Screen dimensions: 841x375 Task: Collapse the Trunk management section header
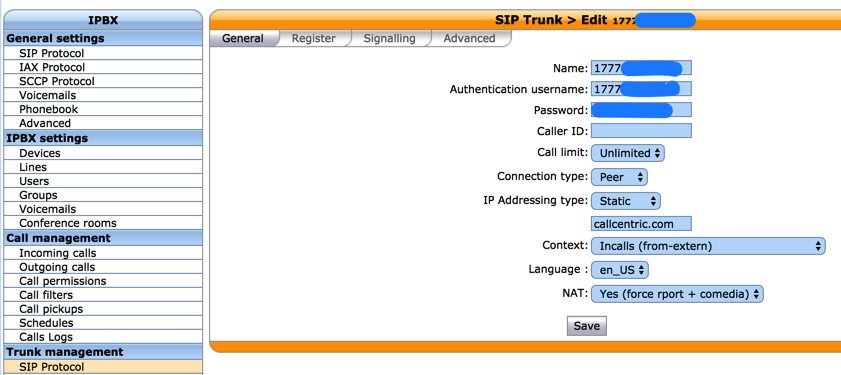pyautogui.click(x=103, y=352)
